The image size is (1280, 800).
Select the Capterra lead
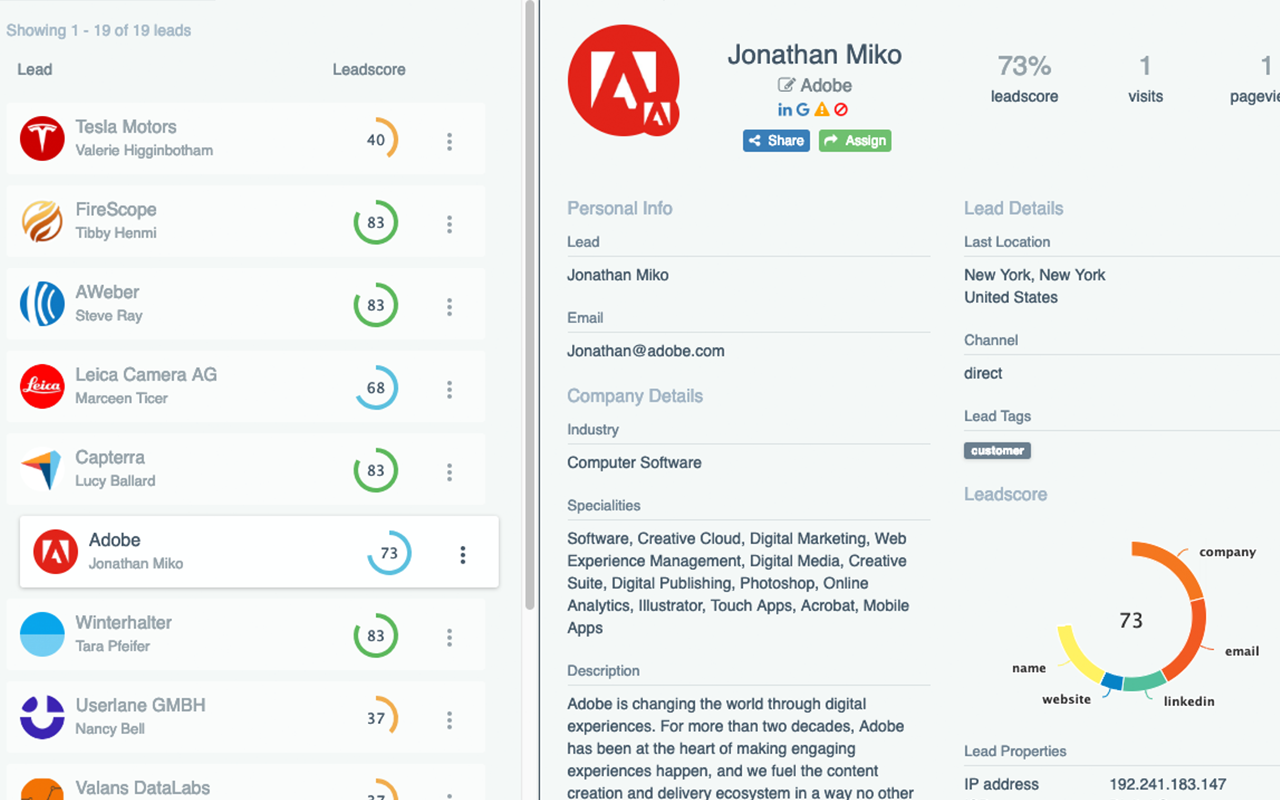coord(246,469)
